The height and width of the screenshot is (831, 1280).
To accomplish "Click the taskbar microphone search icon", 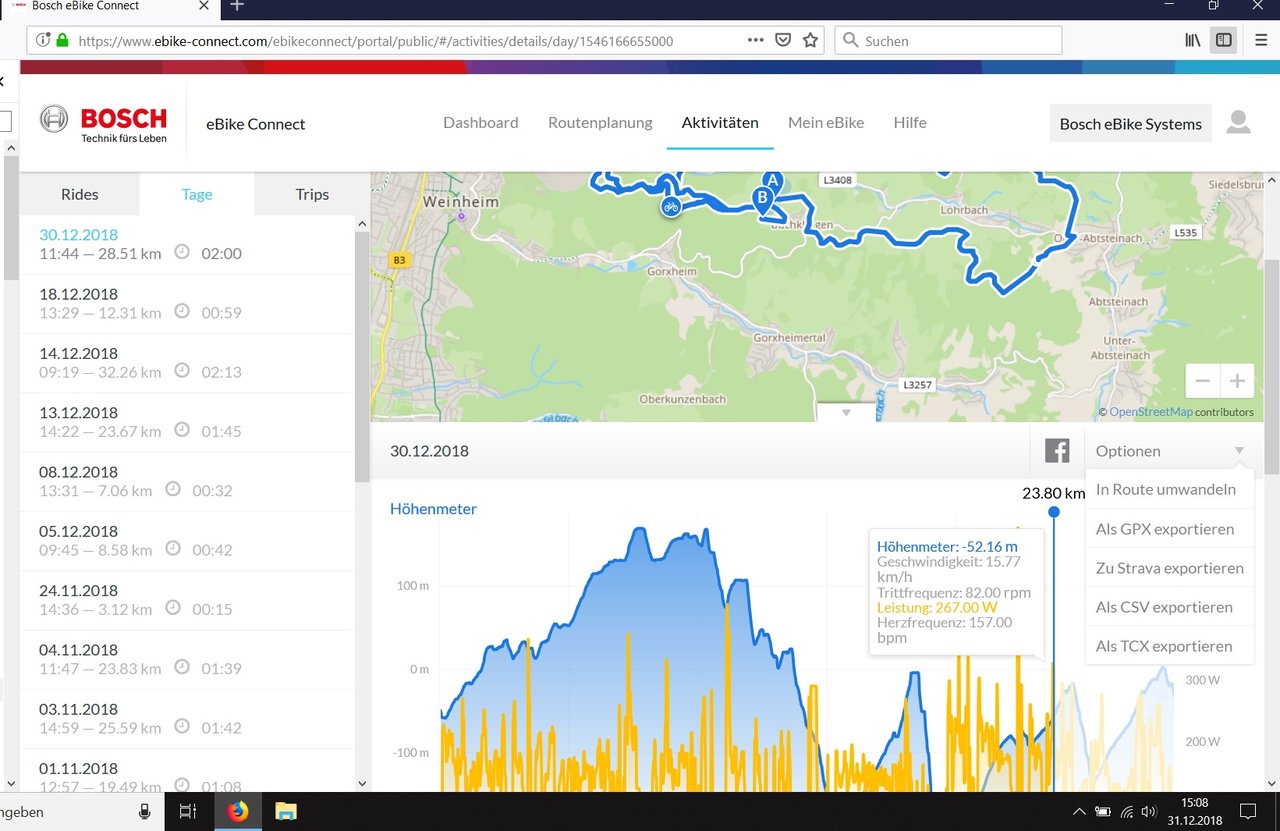I will point(145,811).
